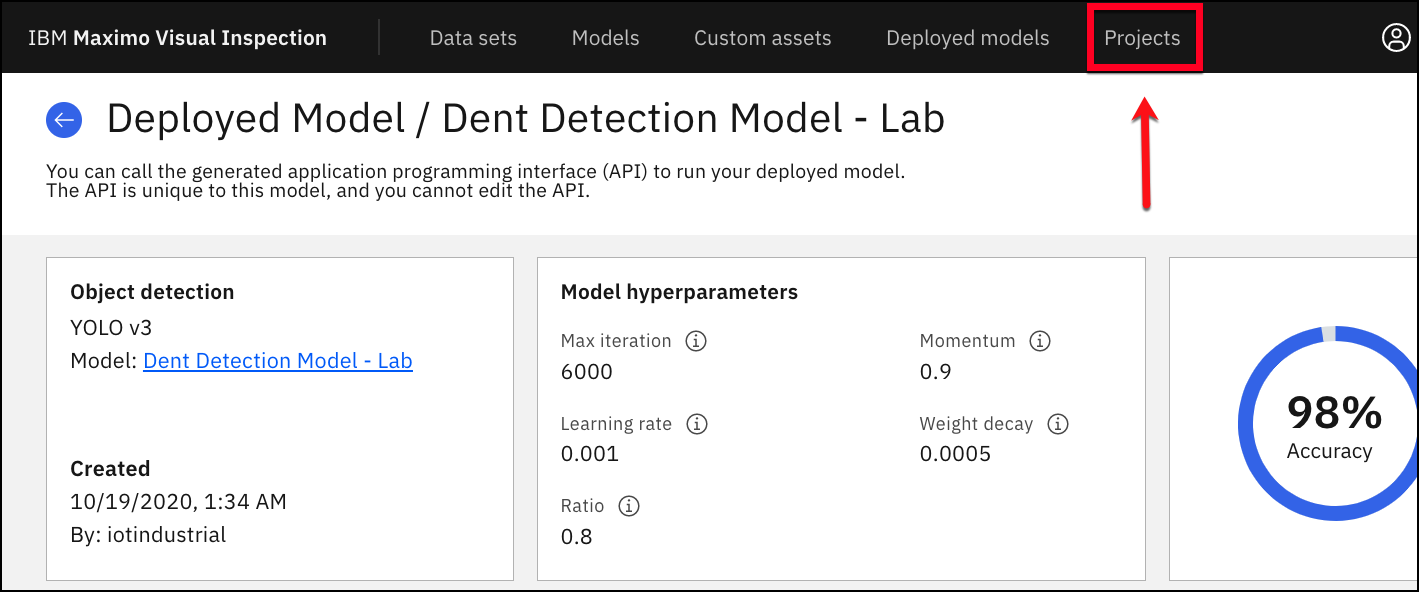Select the Max iteration value 6000
Screen dimensions: 1419x592
tap(587, 372)
